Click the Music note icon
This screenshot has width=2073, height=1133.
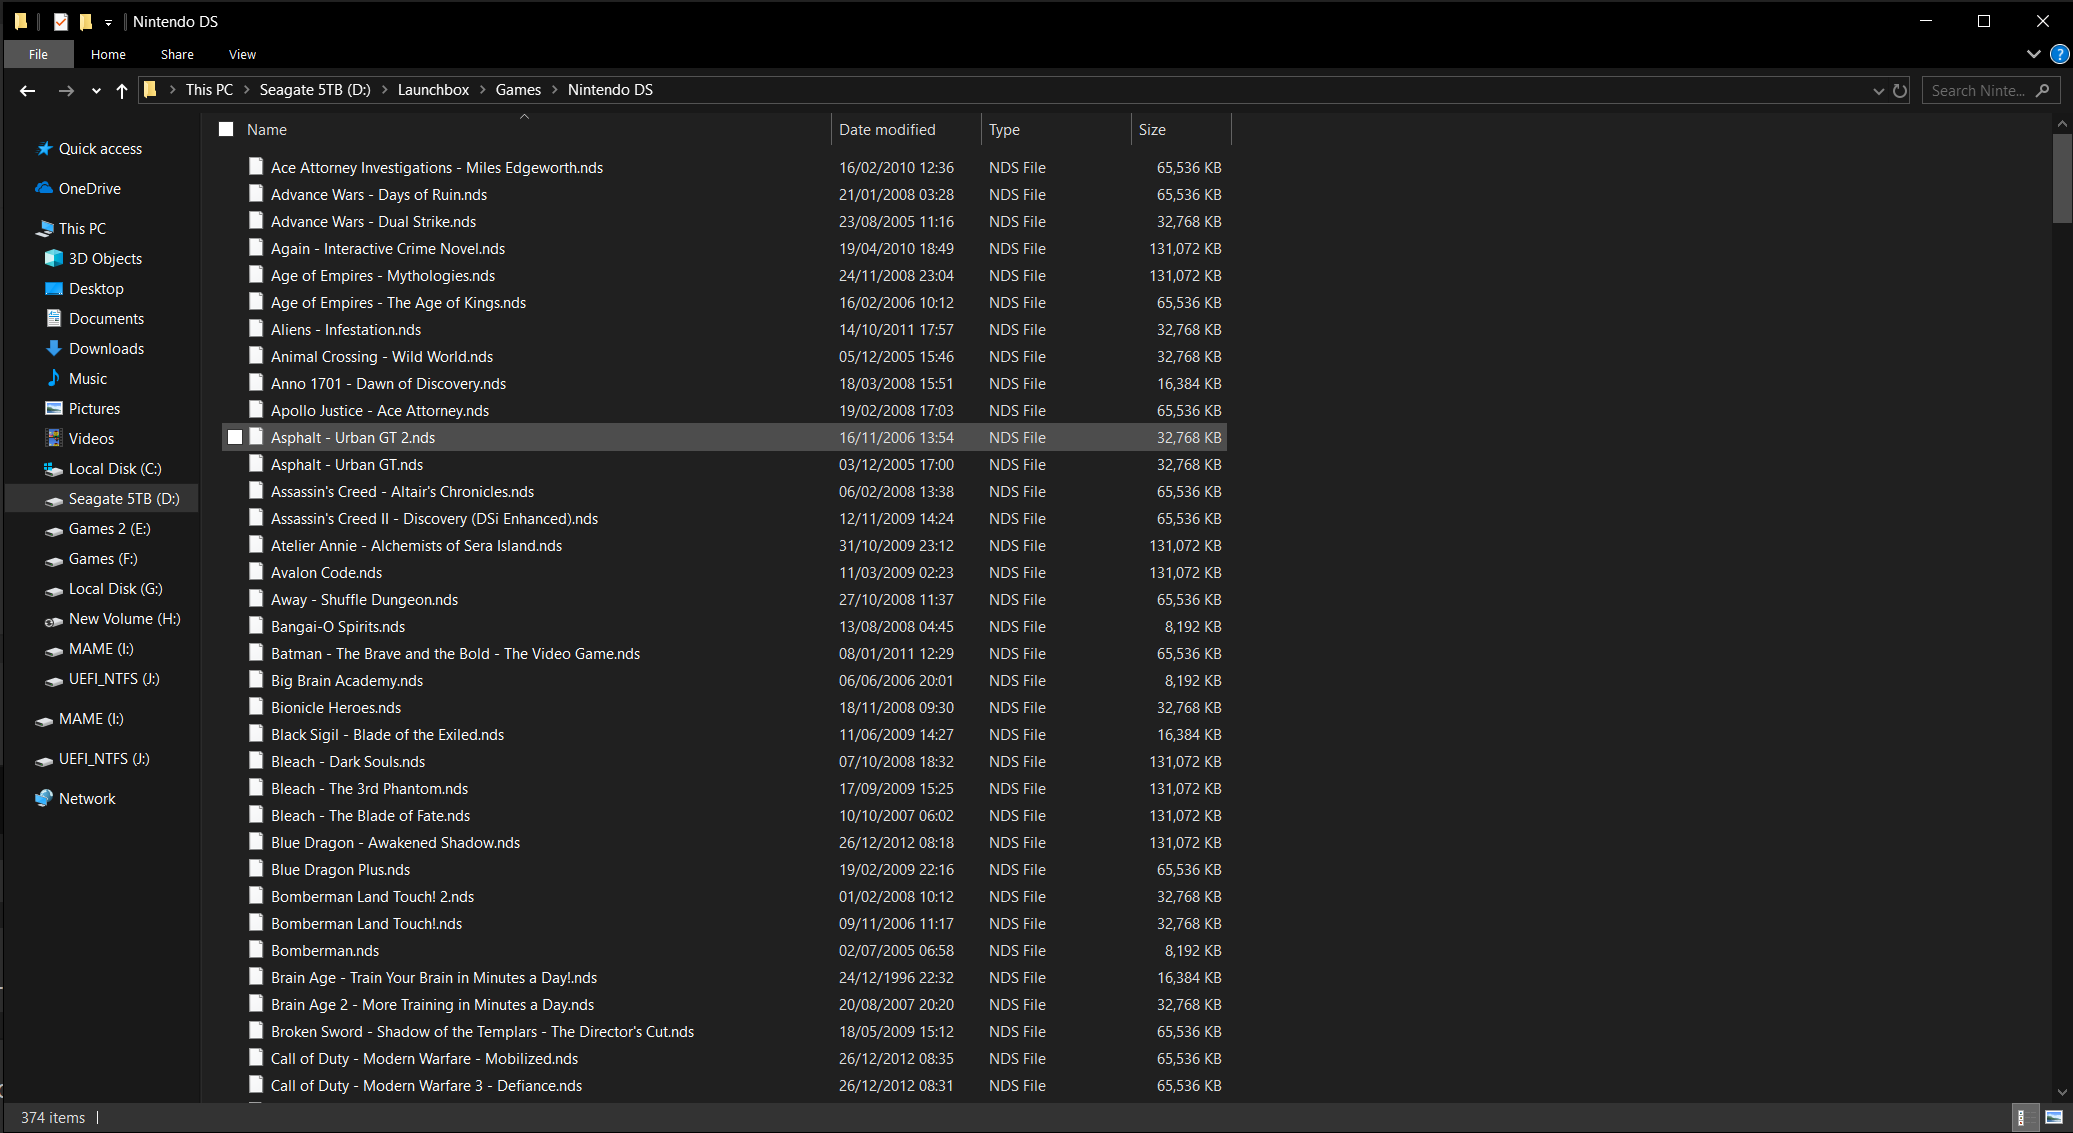[54, 378]
